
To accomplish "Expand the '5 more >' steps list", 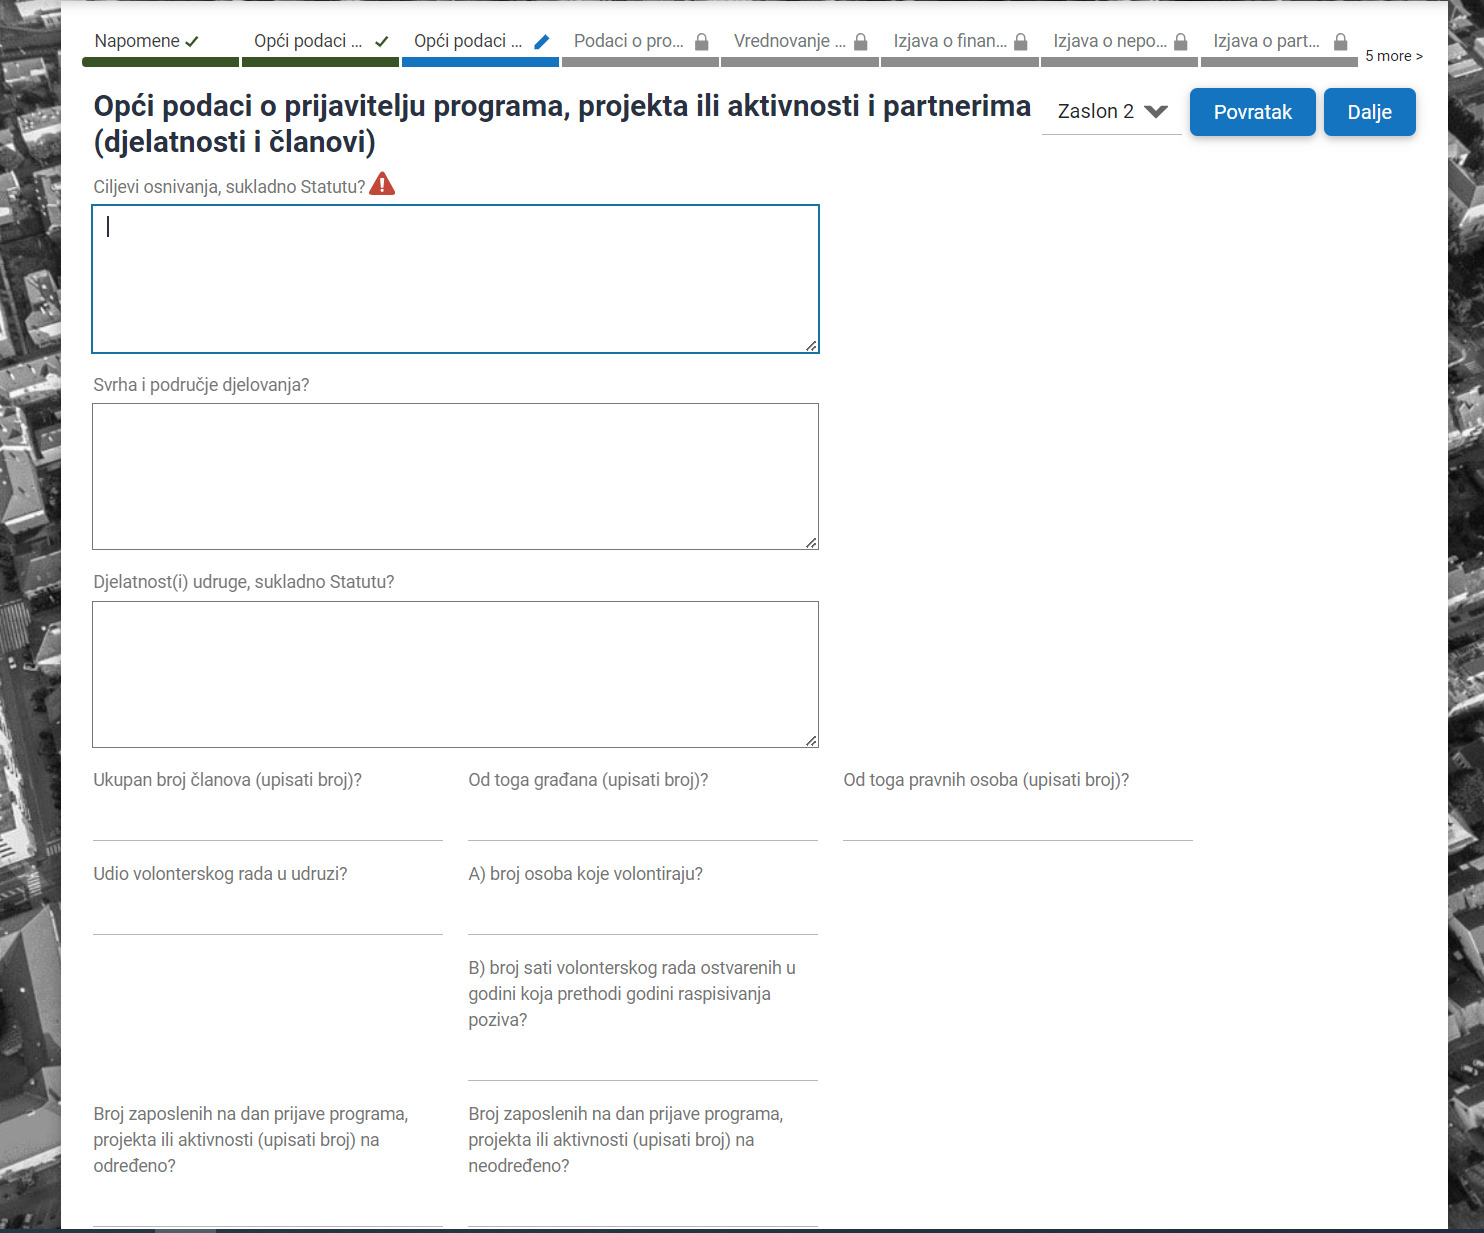I will [1393, 56].
